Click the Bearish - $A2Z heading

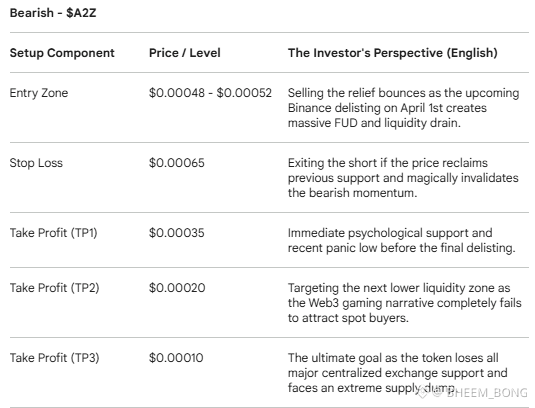pyautogui.click(x=53, y=13)
